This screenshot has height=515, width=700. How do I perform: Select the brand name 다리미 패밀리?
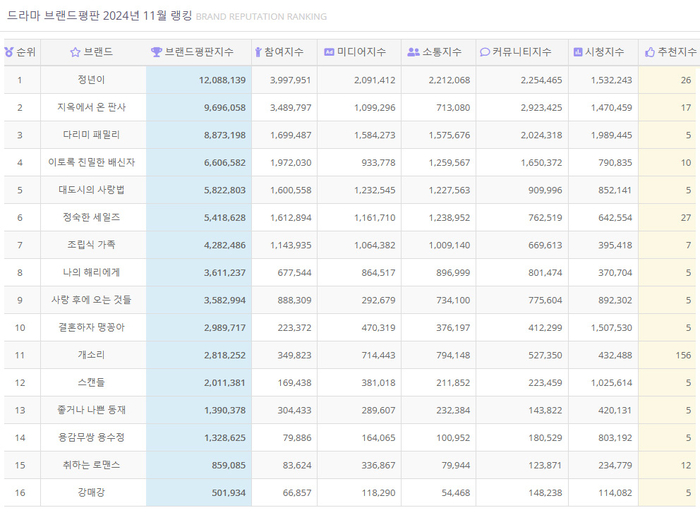point(92,135)
